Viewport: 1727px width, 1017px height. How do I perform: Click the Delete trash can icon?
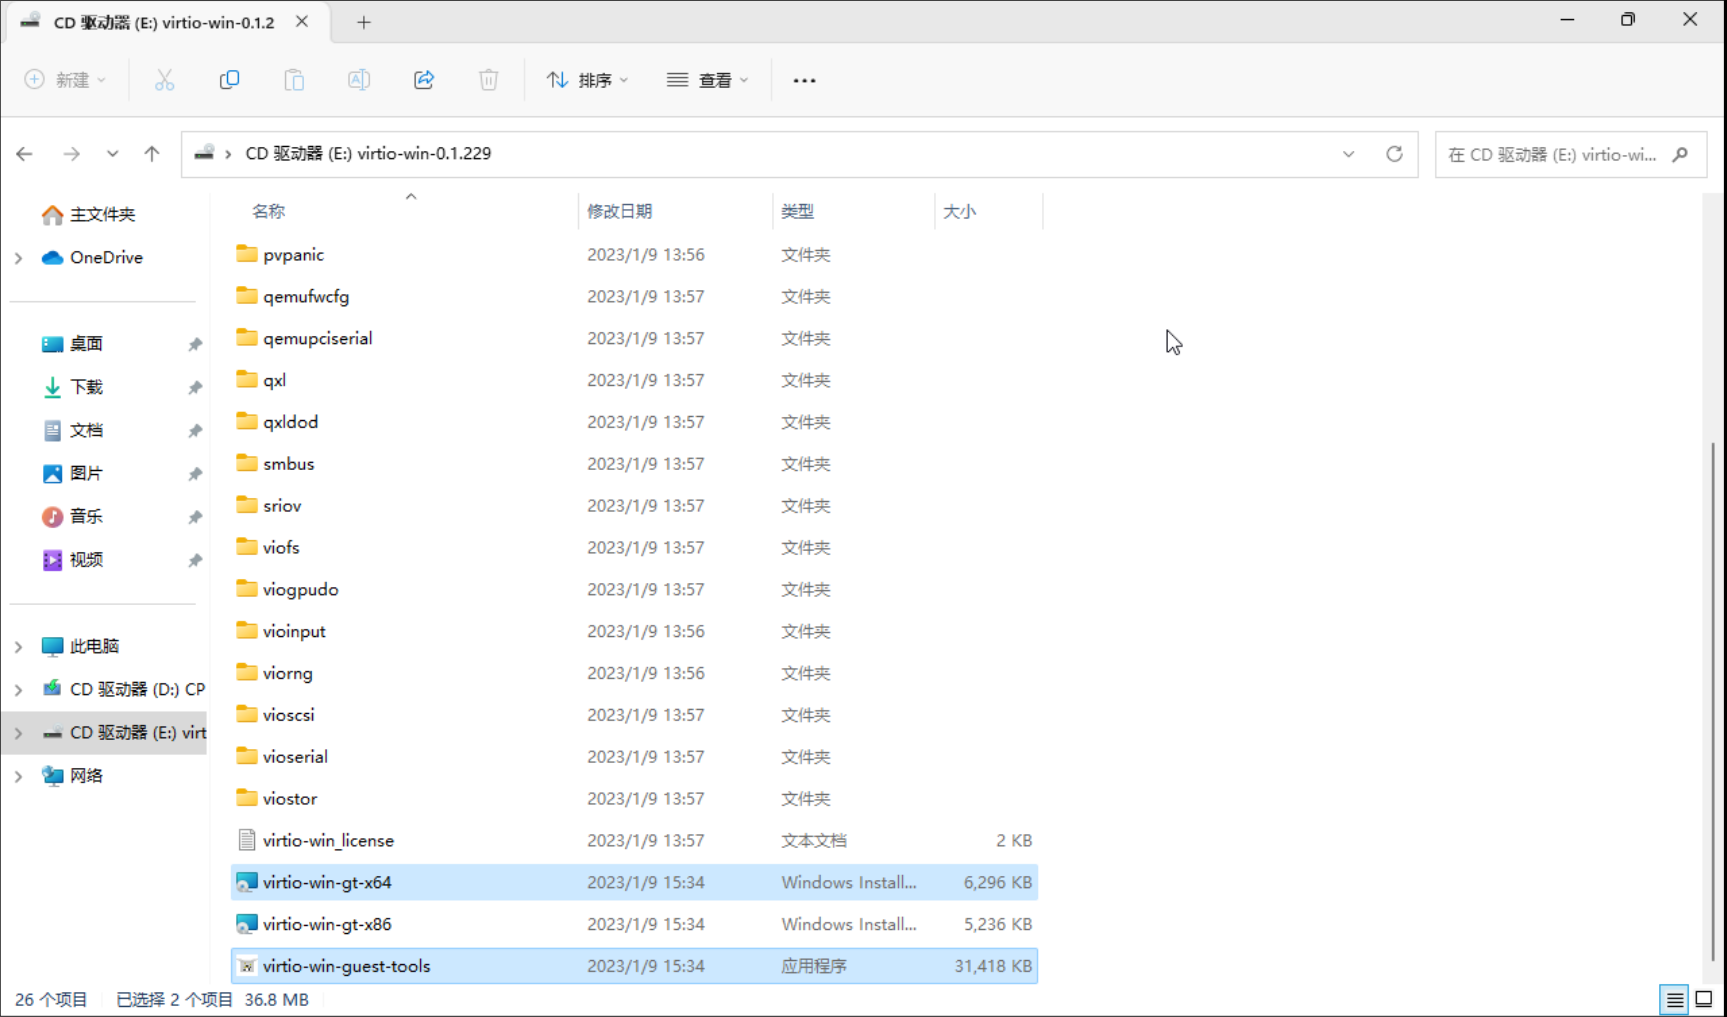488,80
